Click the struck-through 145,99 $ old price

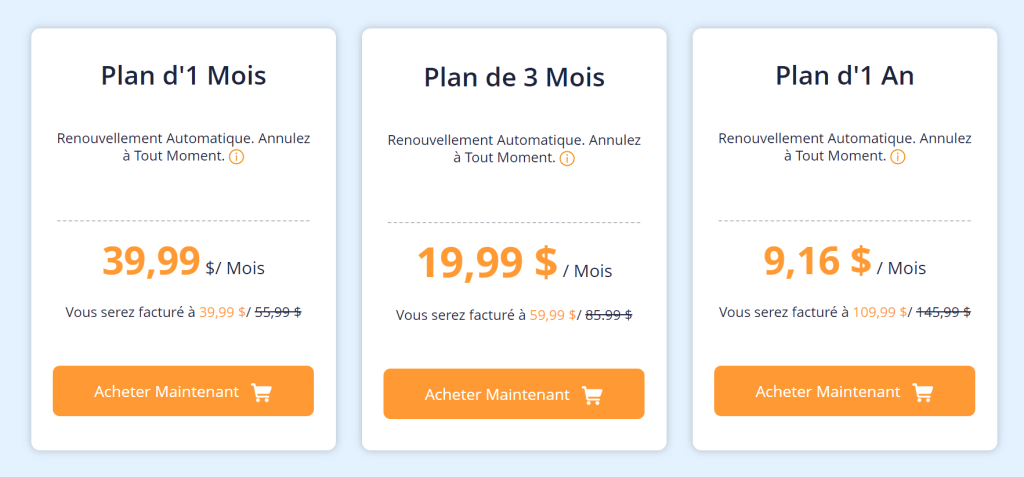(x=943, y=312)
